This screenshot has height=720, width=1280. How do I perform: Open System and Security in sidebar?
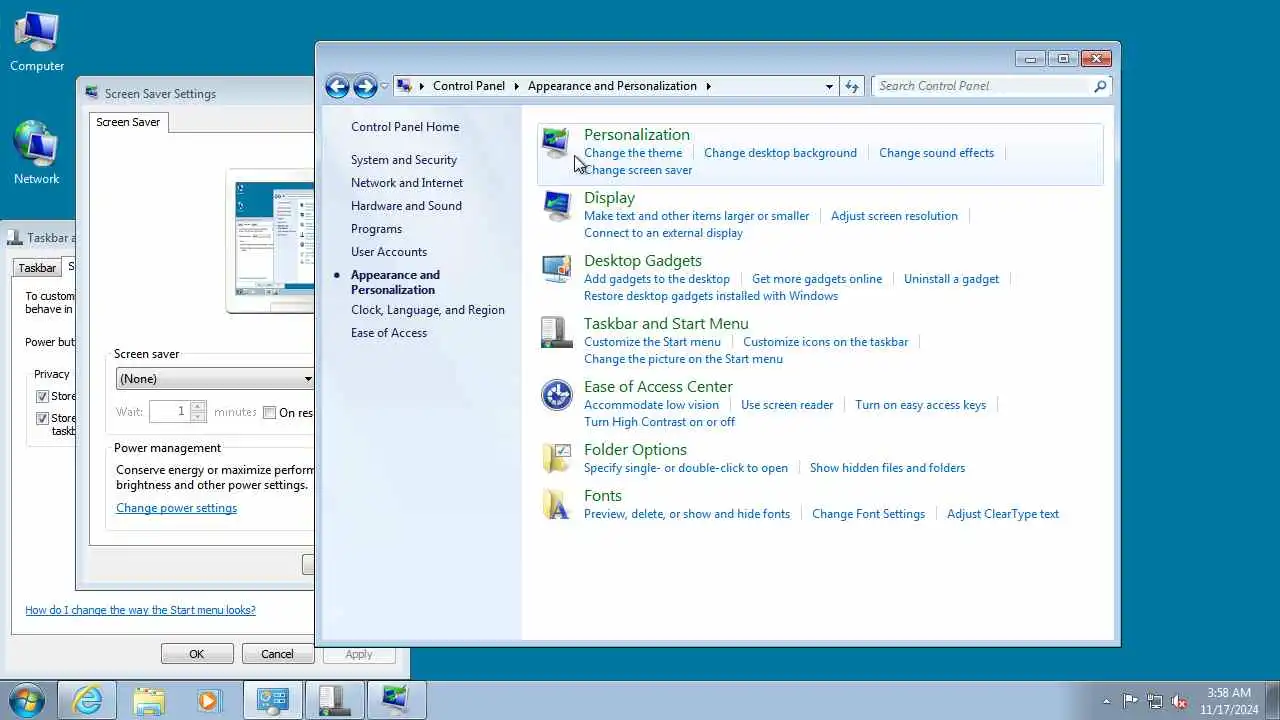click(x=404, y=160)
